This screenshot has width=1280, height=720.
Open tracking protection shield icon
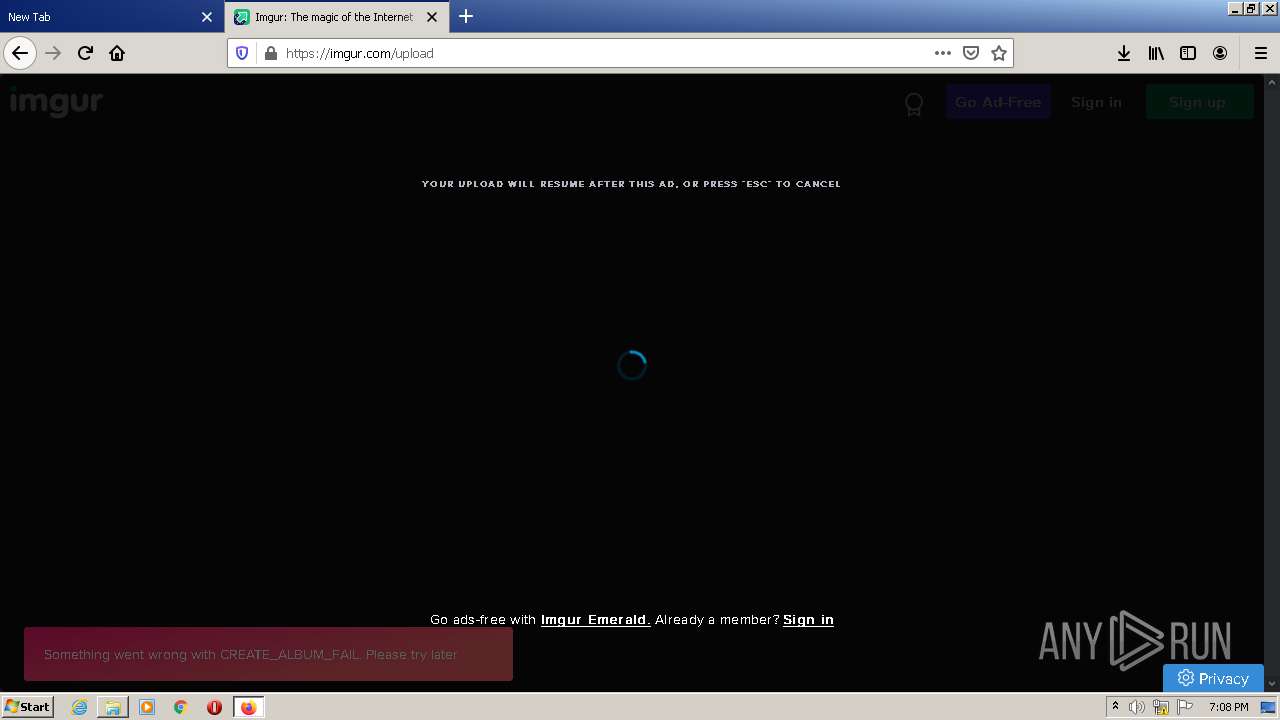pos(242,53)
